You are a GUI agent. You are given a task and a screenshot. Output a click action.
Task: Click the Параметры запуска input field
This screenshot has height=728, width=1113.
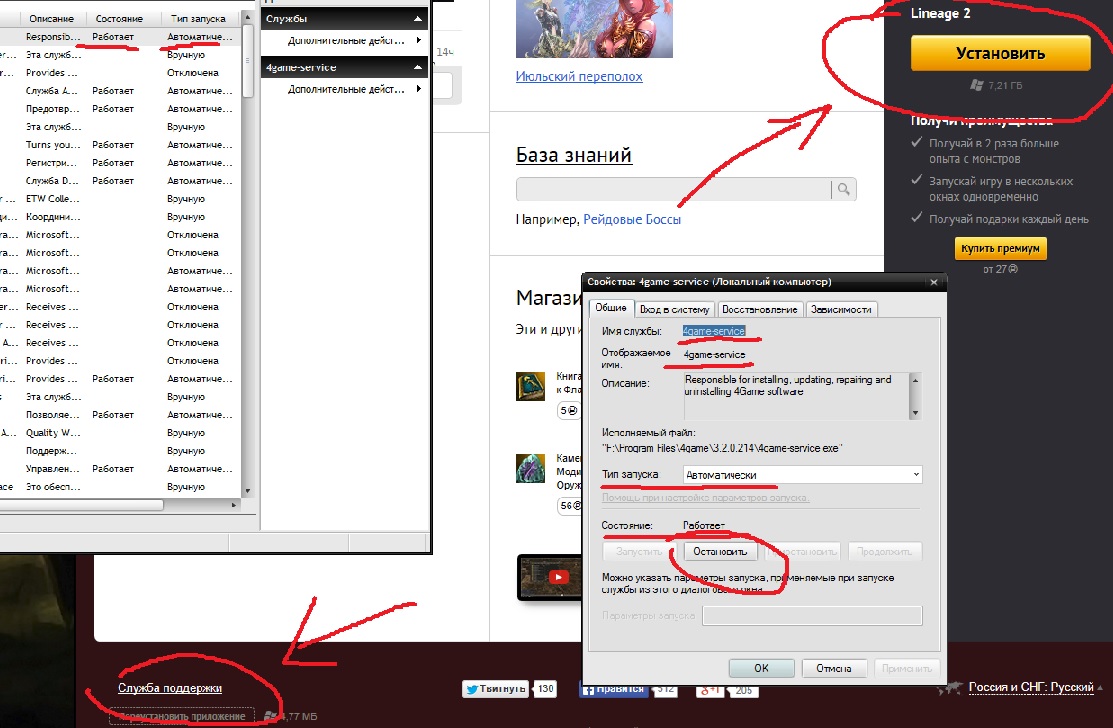coord(812,615)
